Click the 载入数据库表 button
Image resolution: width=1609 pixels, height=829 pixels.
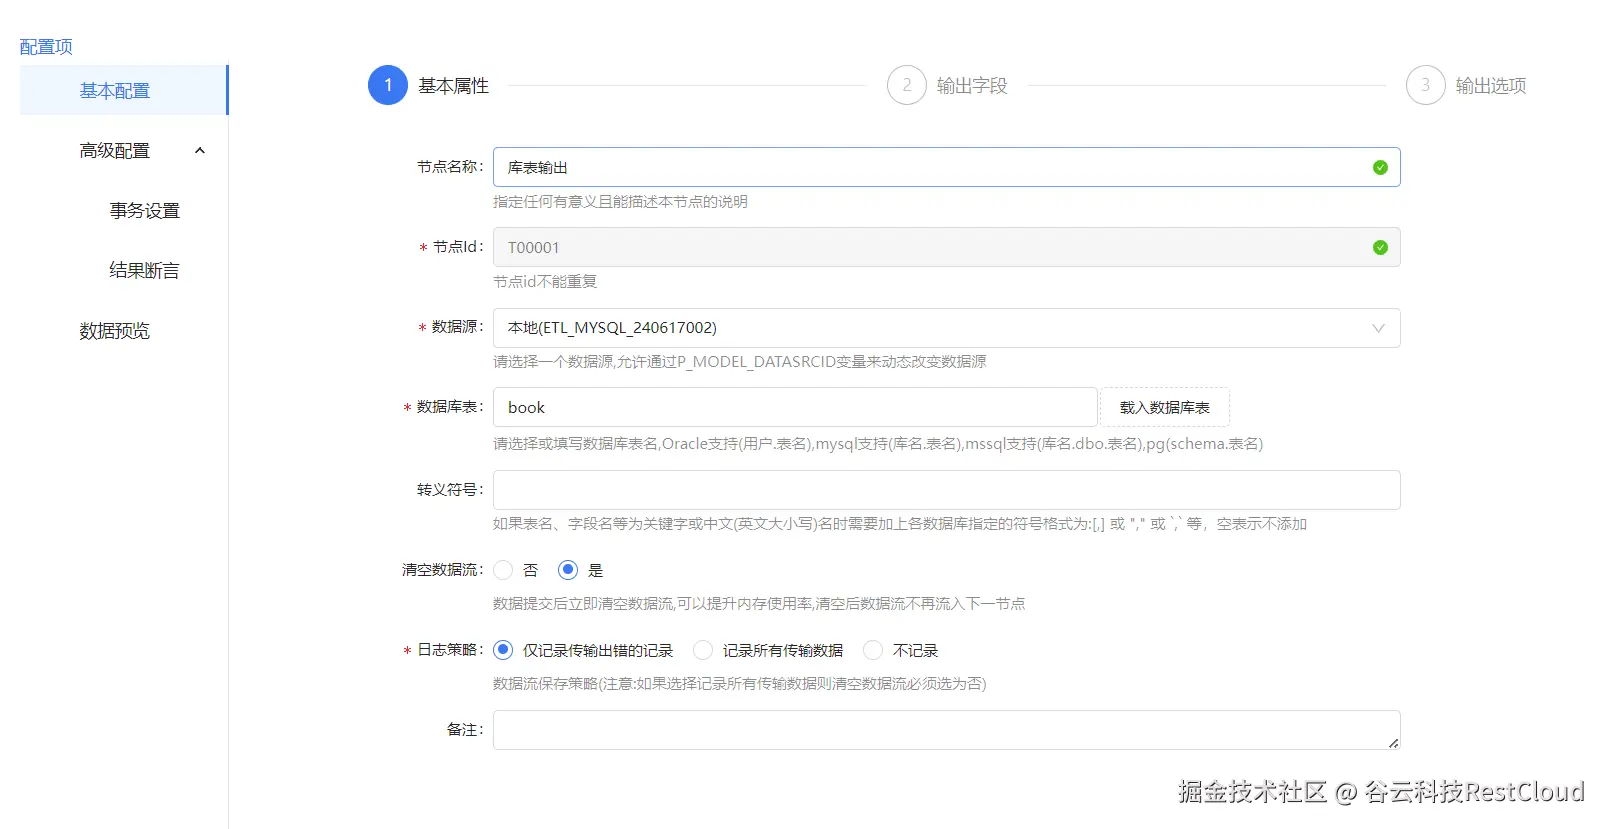pyautogui.click(x=1165, y=407)
